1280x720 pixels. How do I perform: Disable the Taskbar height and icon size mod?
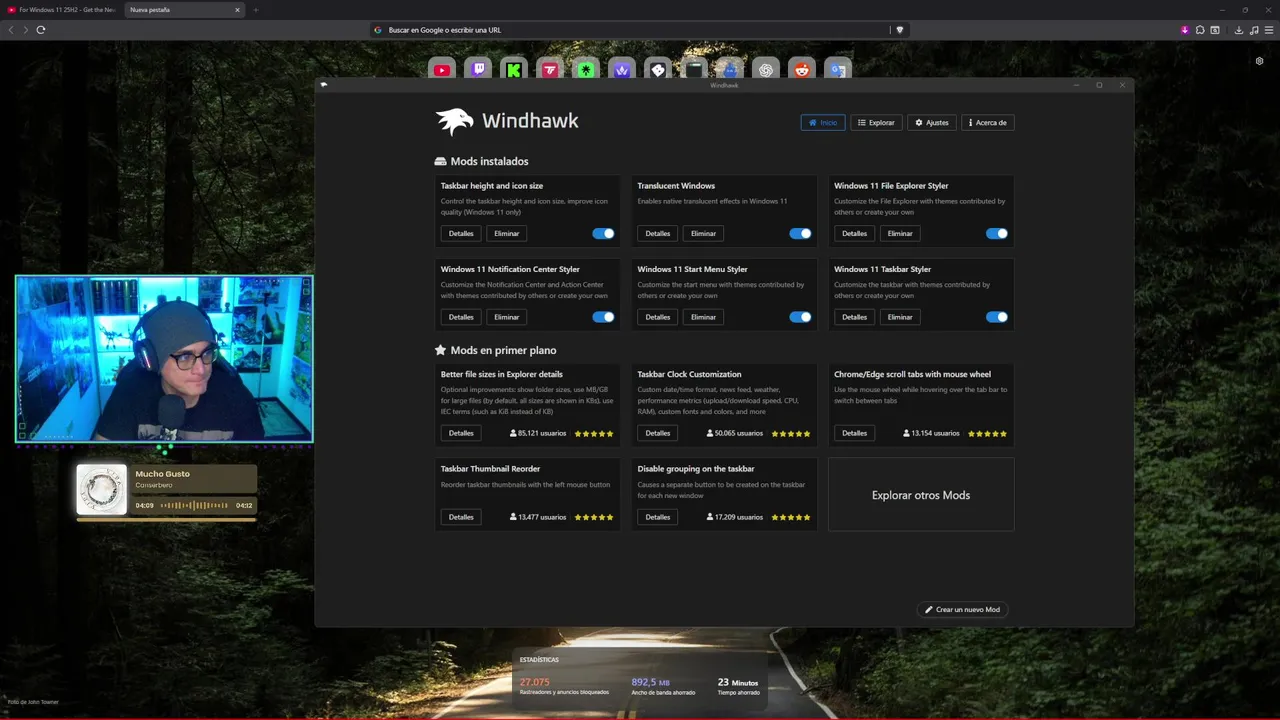(603, 233)
